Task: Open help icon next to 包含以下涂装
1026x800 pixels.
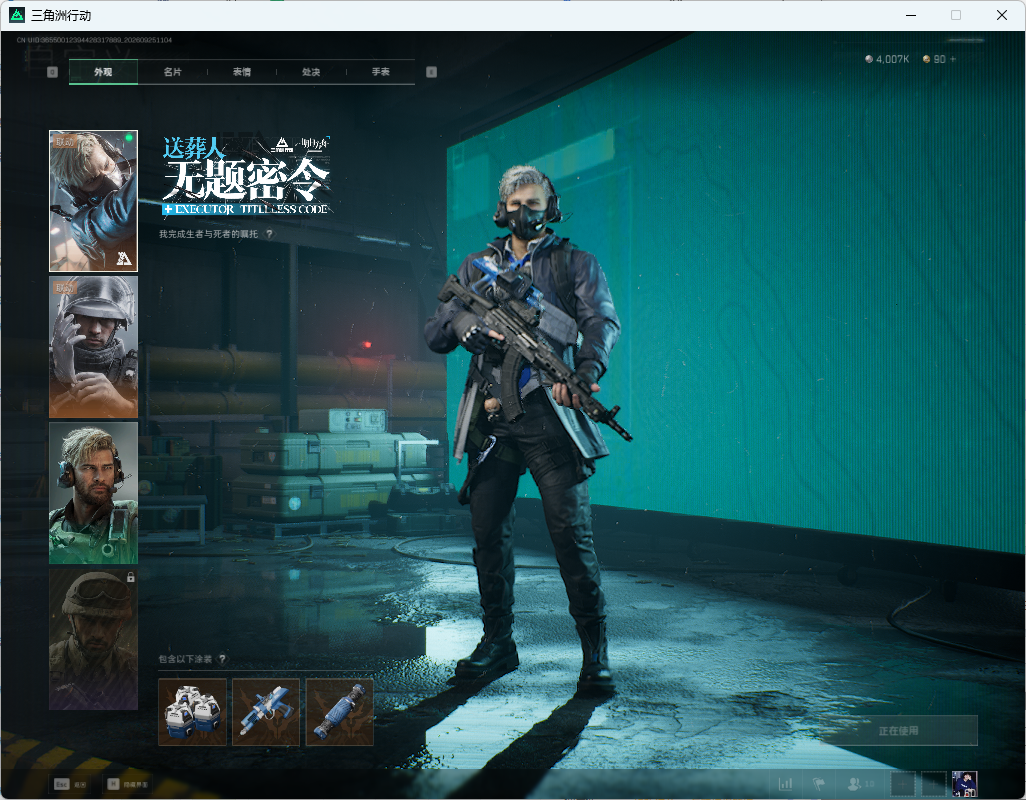Action: pos(222,659)
